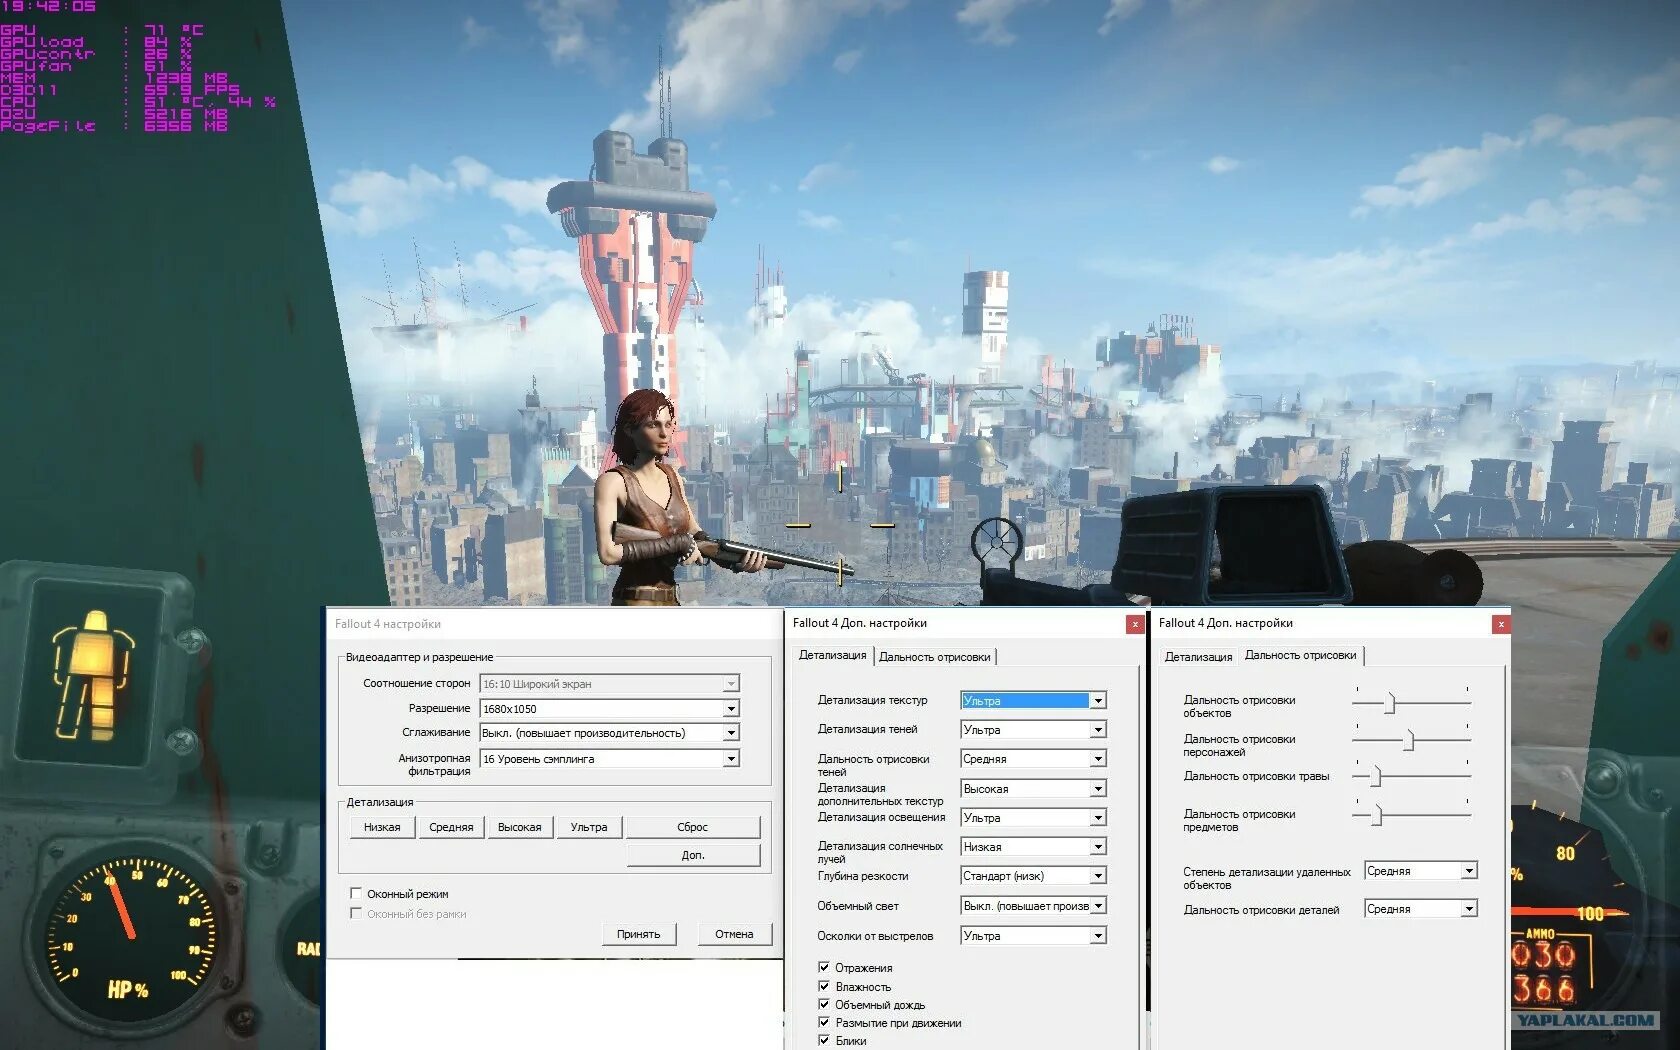Click the Соотношение сторон label
Image resolution: width=1680 pixels, height=1050 pixels.
[417, 683]
